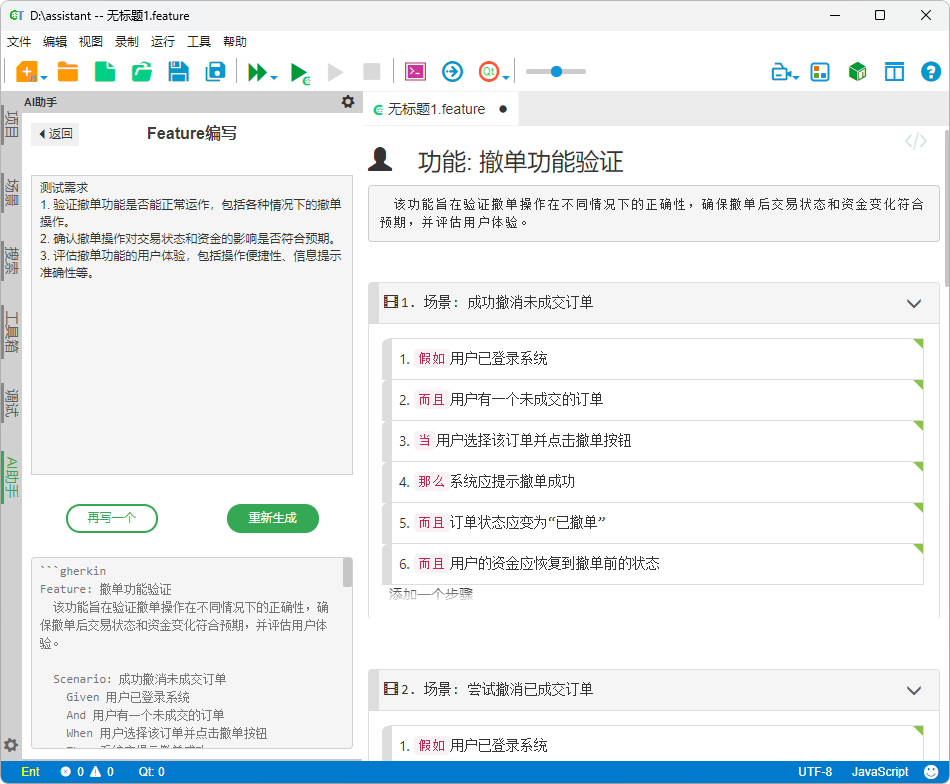The width and height of the screenshot is (950, 784).
Task: Toggle code view with the </> icon
Action: (x=915, y=141)
